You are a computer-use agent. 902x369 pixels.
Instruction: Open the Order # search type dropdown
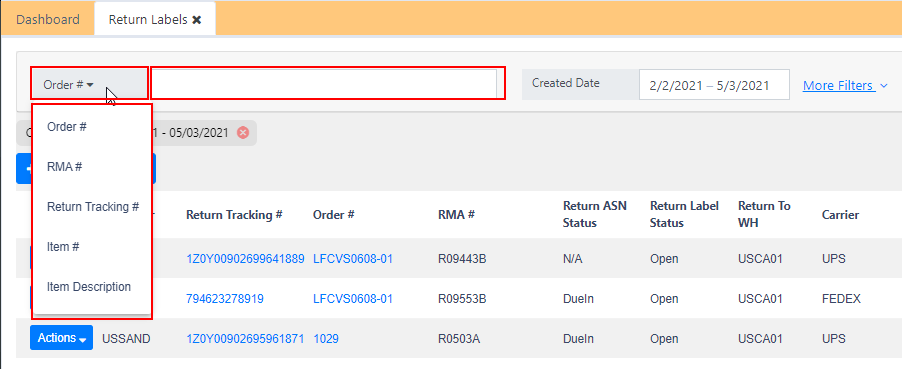(89, 85)
